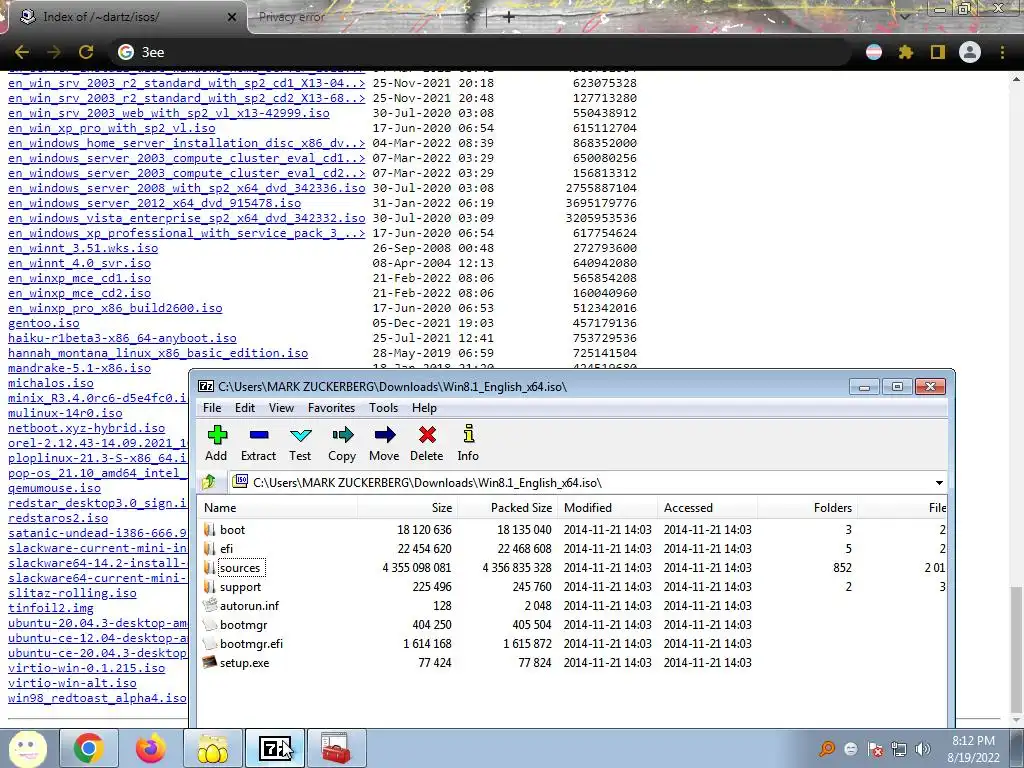1024x768 pixels.
Task: Open the en_win_xp_pro_with_sp2_vl.iso link
Action: point(112,128)
